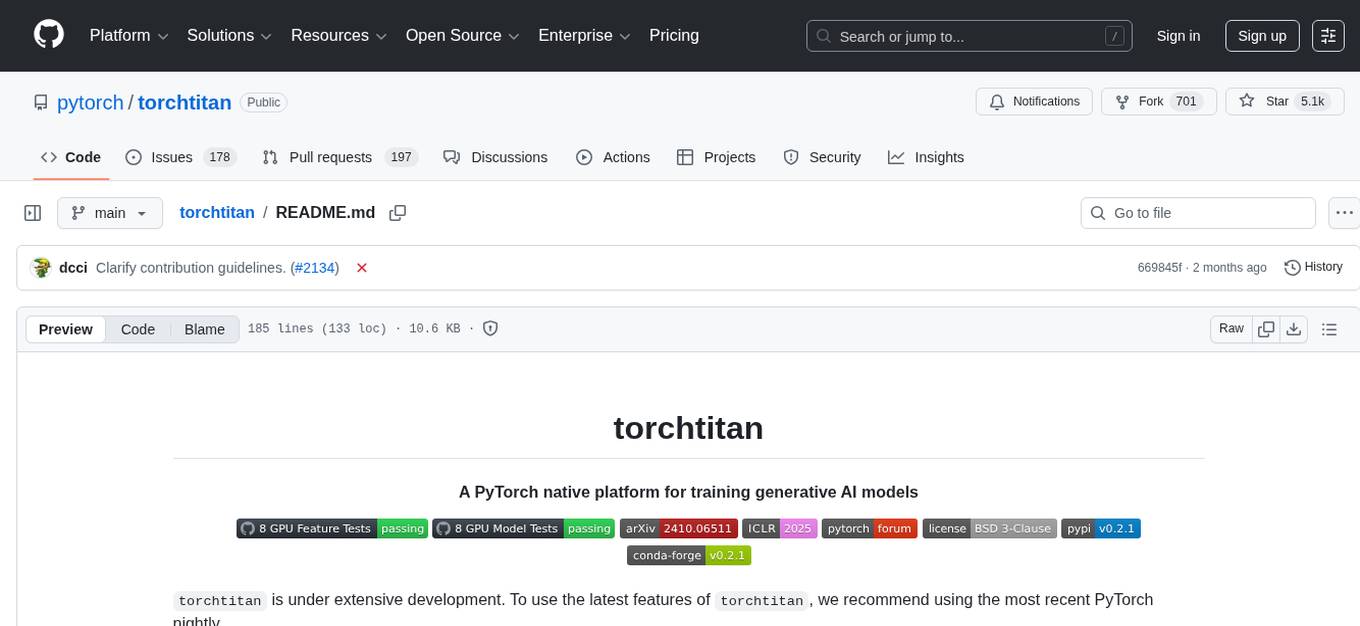The width and height of the screenshot is (1360, 626).
Task: Open the main branch selector
Action: (110, 212)
